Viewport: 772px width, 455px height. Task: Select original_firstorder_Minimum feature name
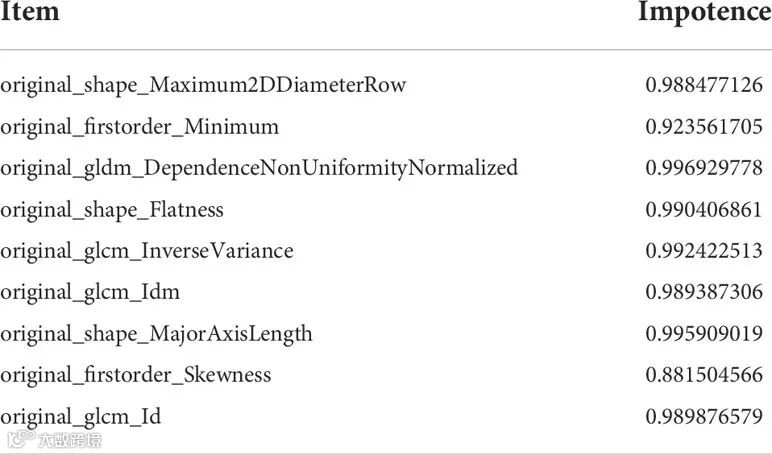139,127
